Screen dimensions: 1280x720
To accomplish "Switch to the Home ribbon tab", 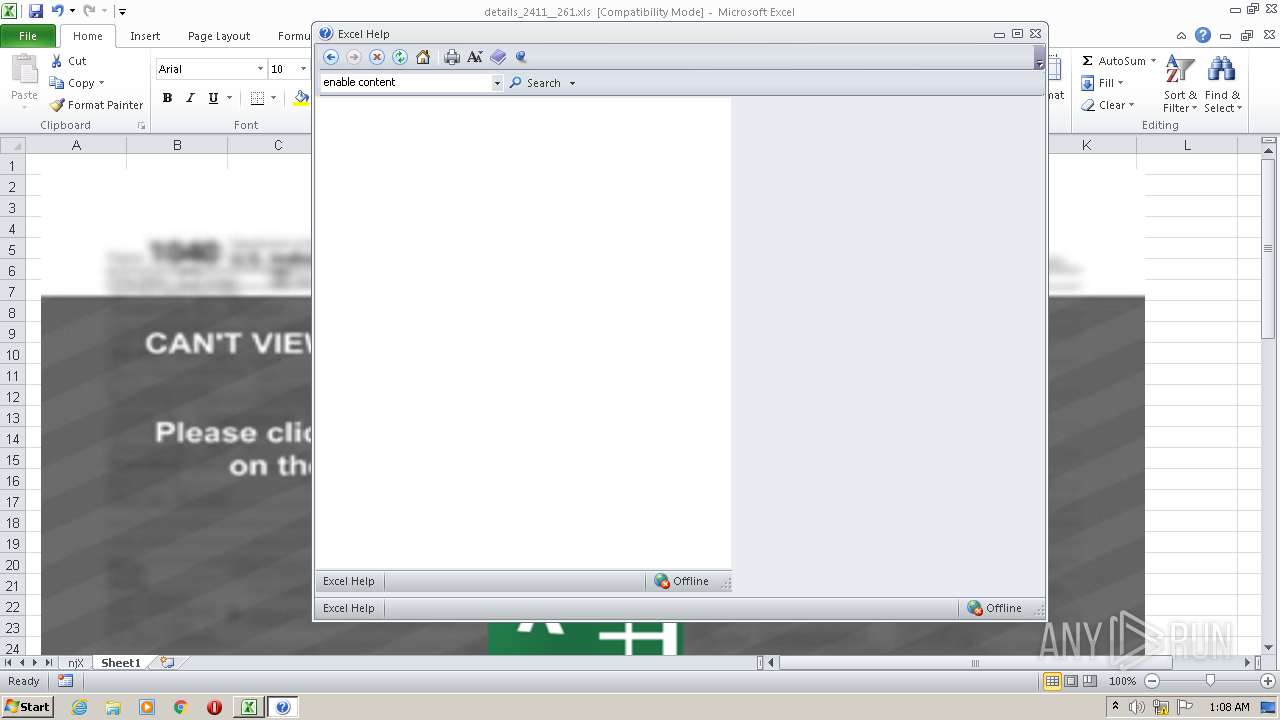I will pos(87,35).
